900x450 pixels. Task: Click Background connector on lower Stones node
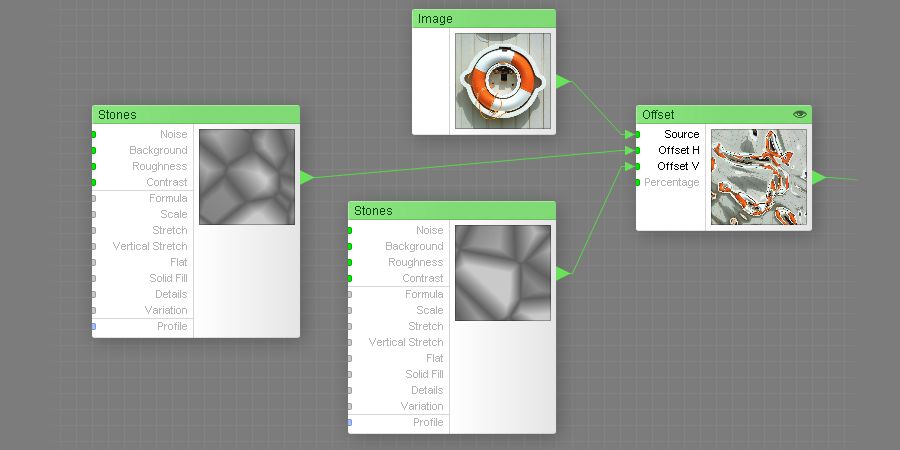(350, 246)
